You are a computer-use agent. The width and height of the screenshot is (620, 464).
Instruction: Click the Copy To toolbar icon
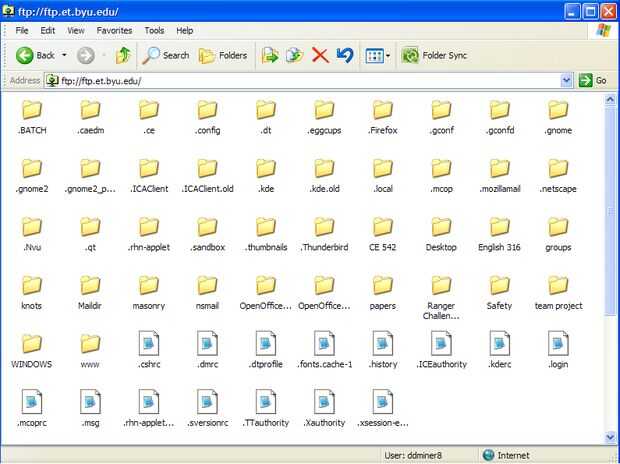(295, 55)
